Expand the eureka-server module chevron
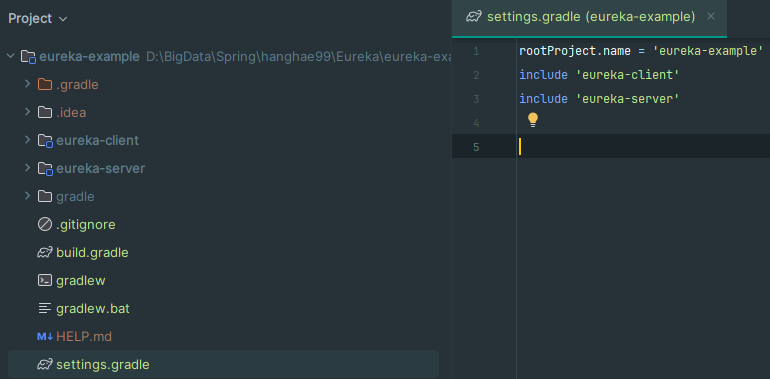Screen dimensions: 770x379 28,168
